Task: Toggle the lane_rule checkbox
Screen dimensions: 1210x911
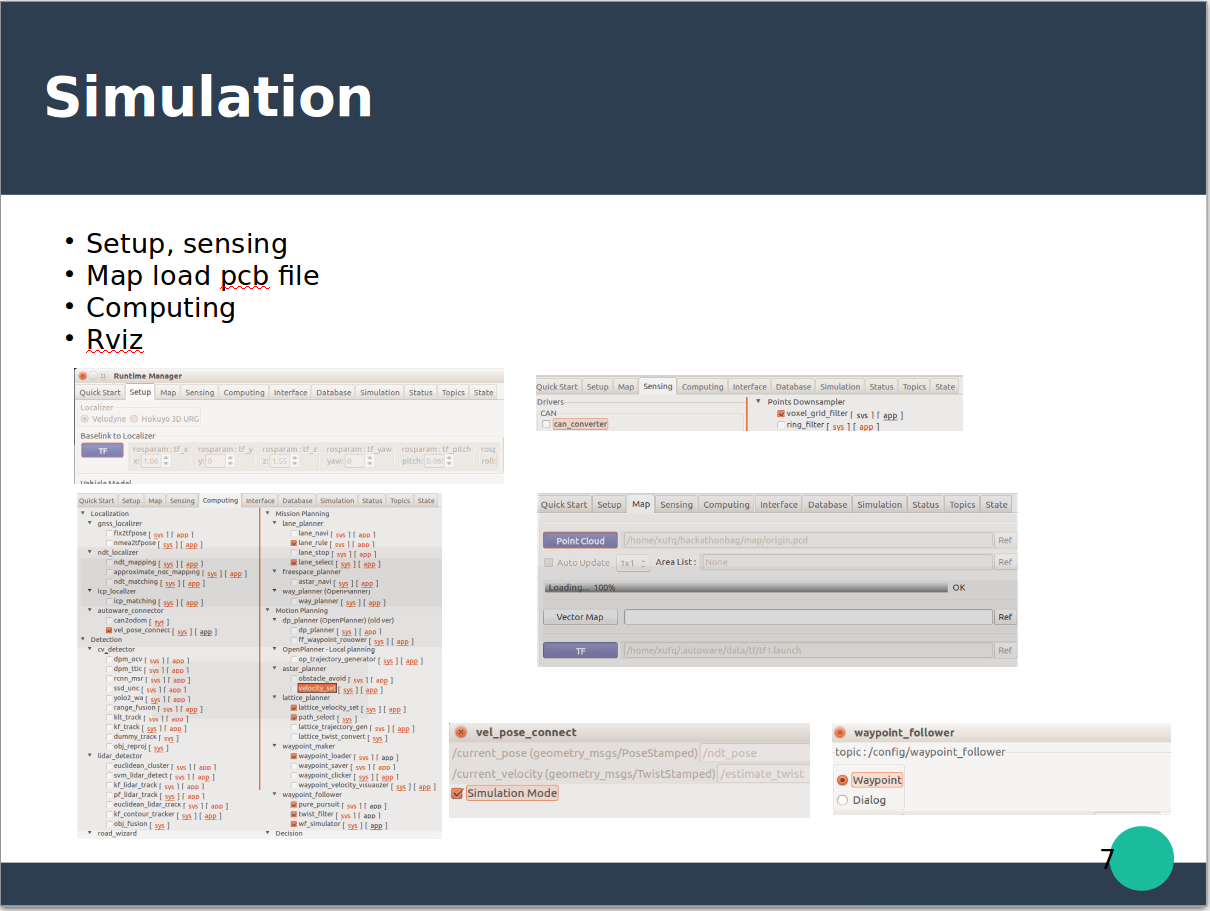Action: coord(294,543)
